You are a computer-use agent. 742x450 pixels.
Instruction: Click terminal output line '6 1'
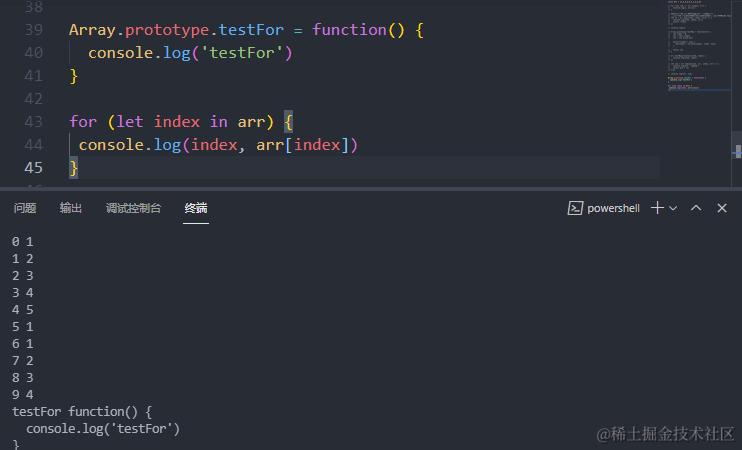point(23,344)
